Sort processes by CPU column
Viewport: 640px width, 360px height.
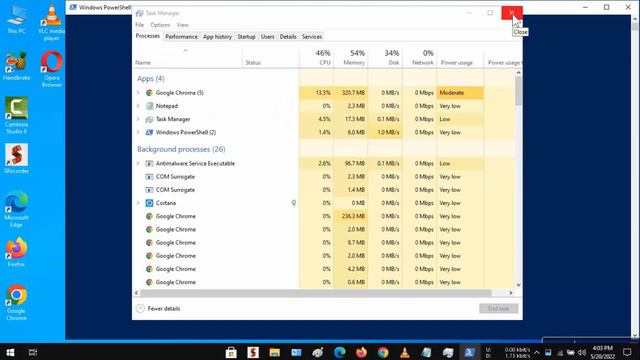click(316, 57)
